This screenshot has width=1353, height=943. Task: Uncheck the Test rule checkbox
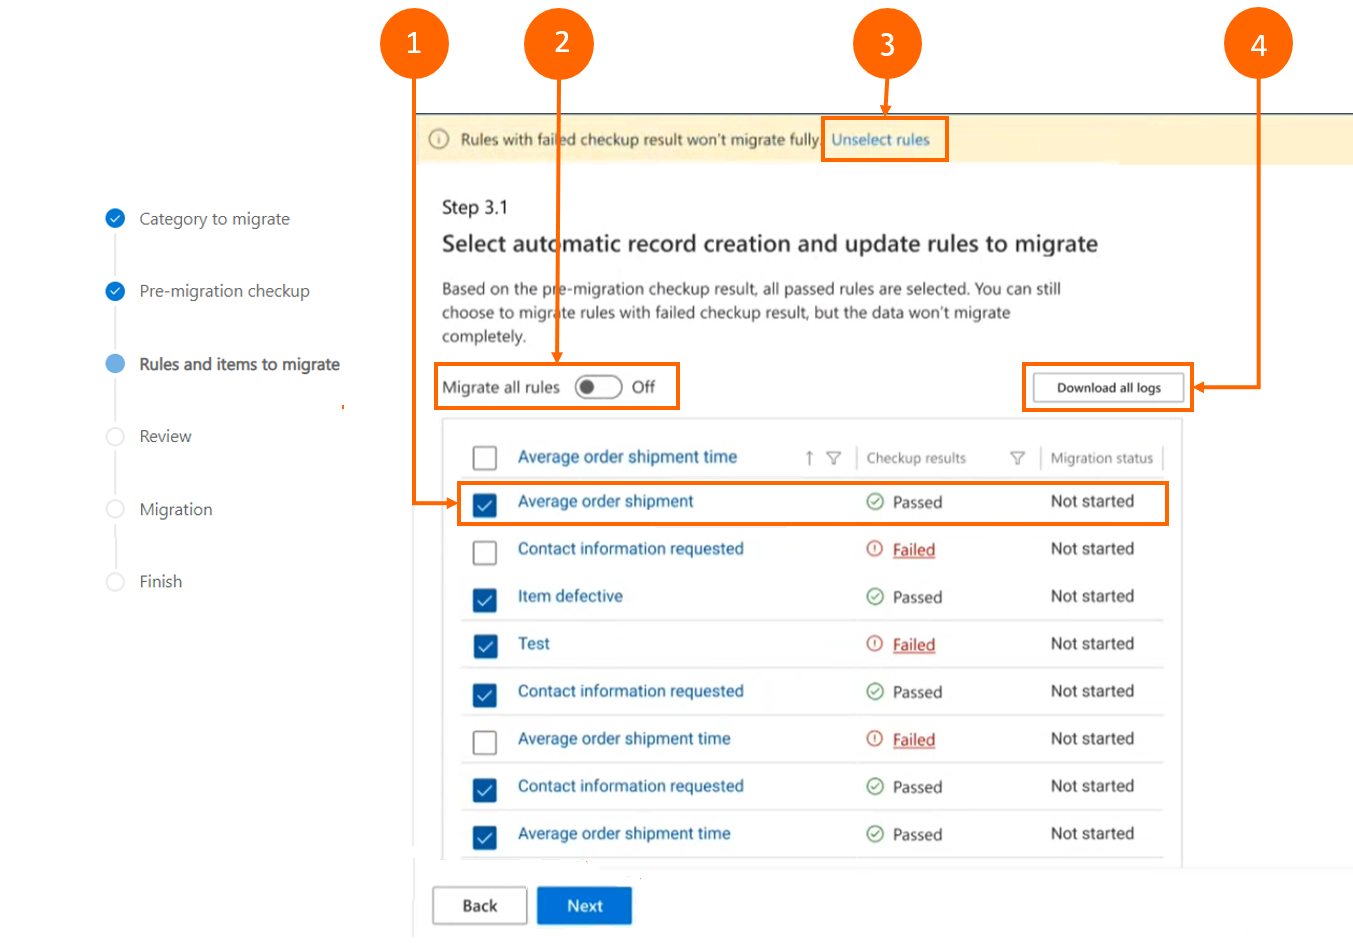[485, 646]
